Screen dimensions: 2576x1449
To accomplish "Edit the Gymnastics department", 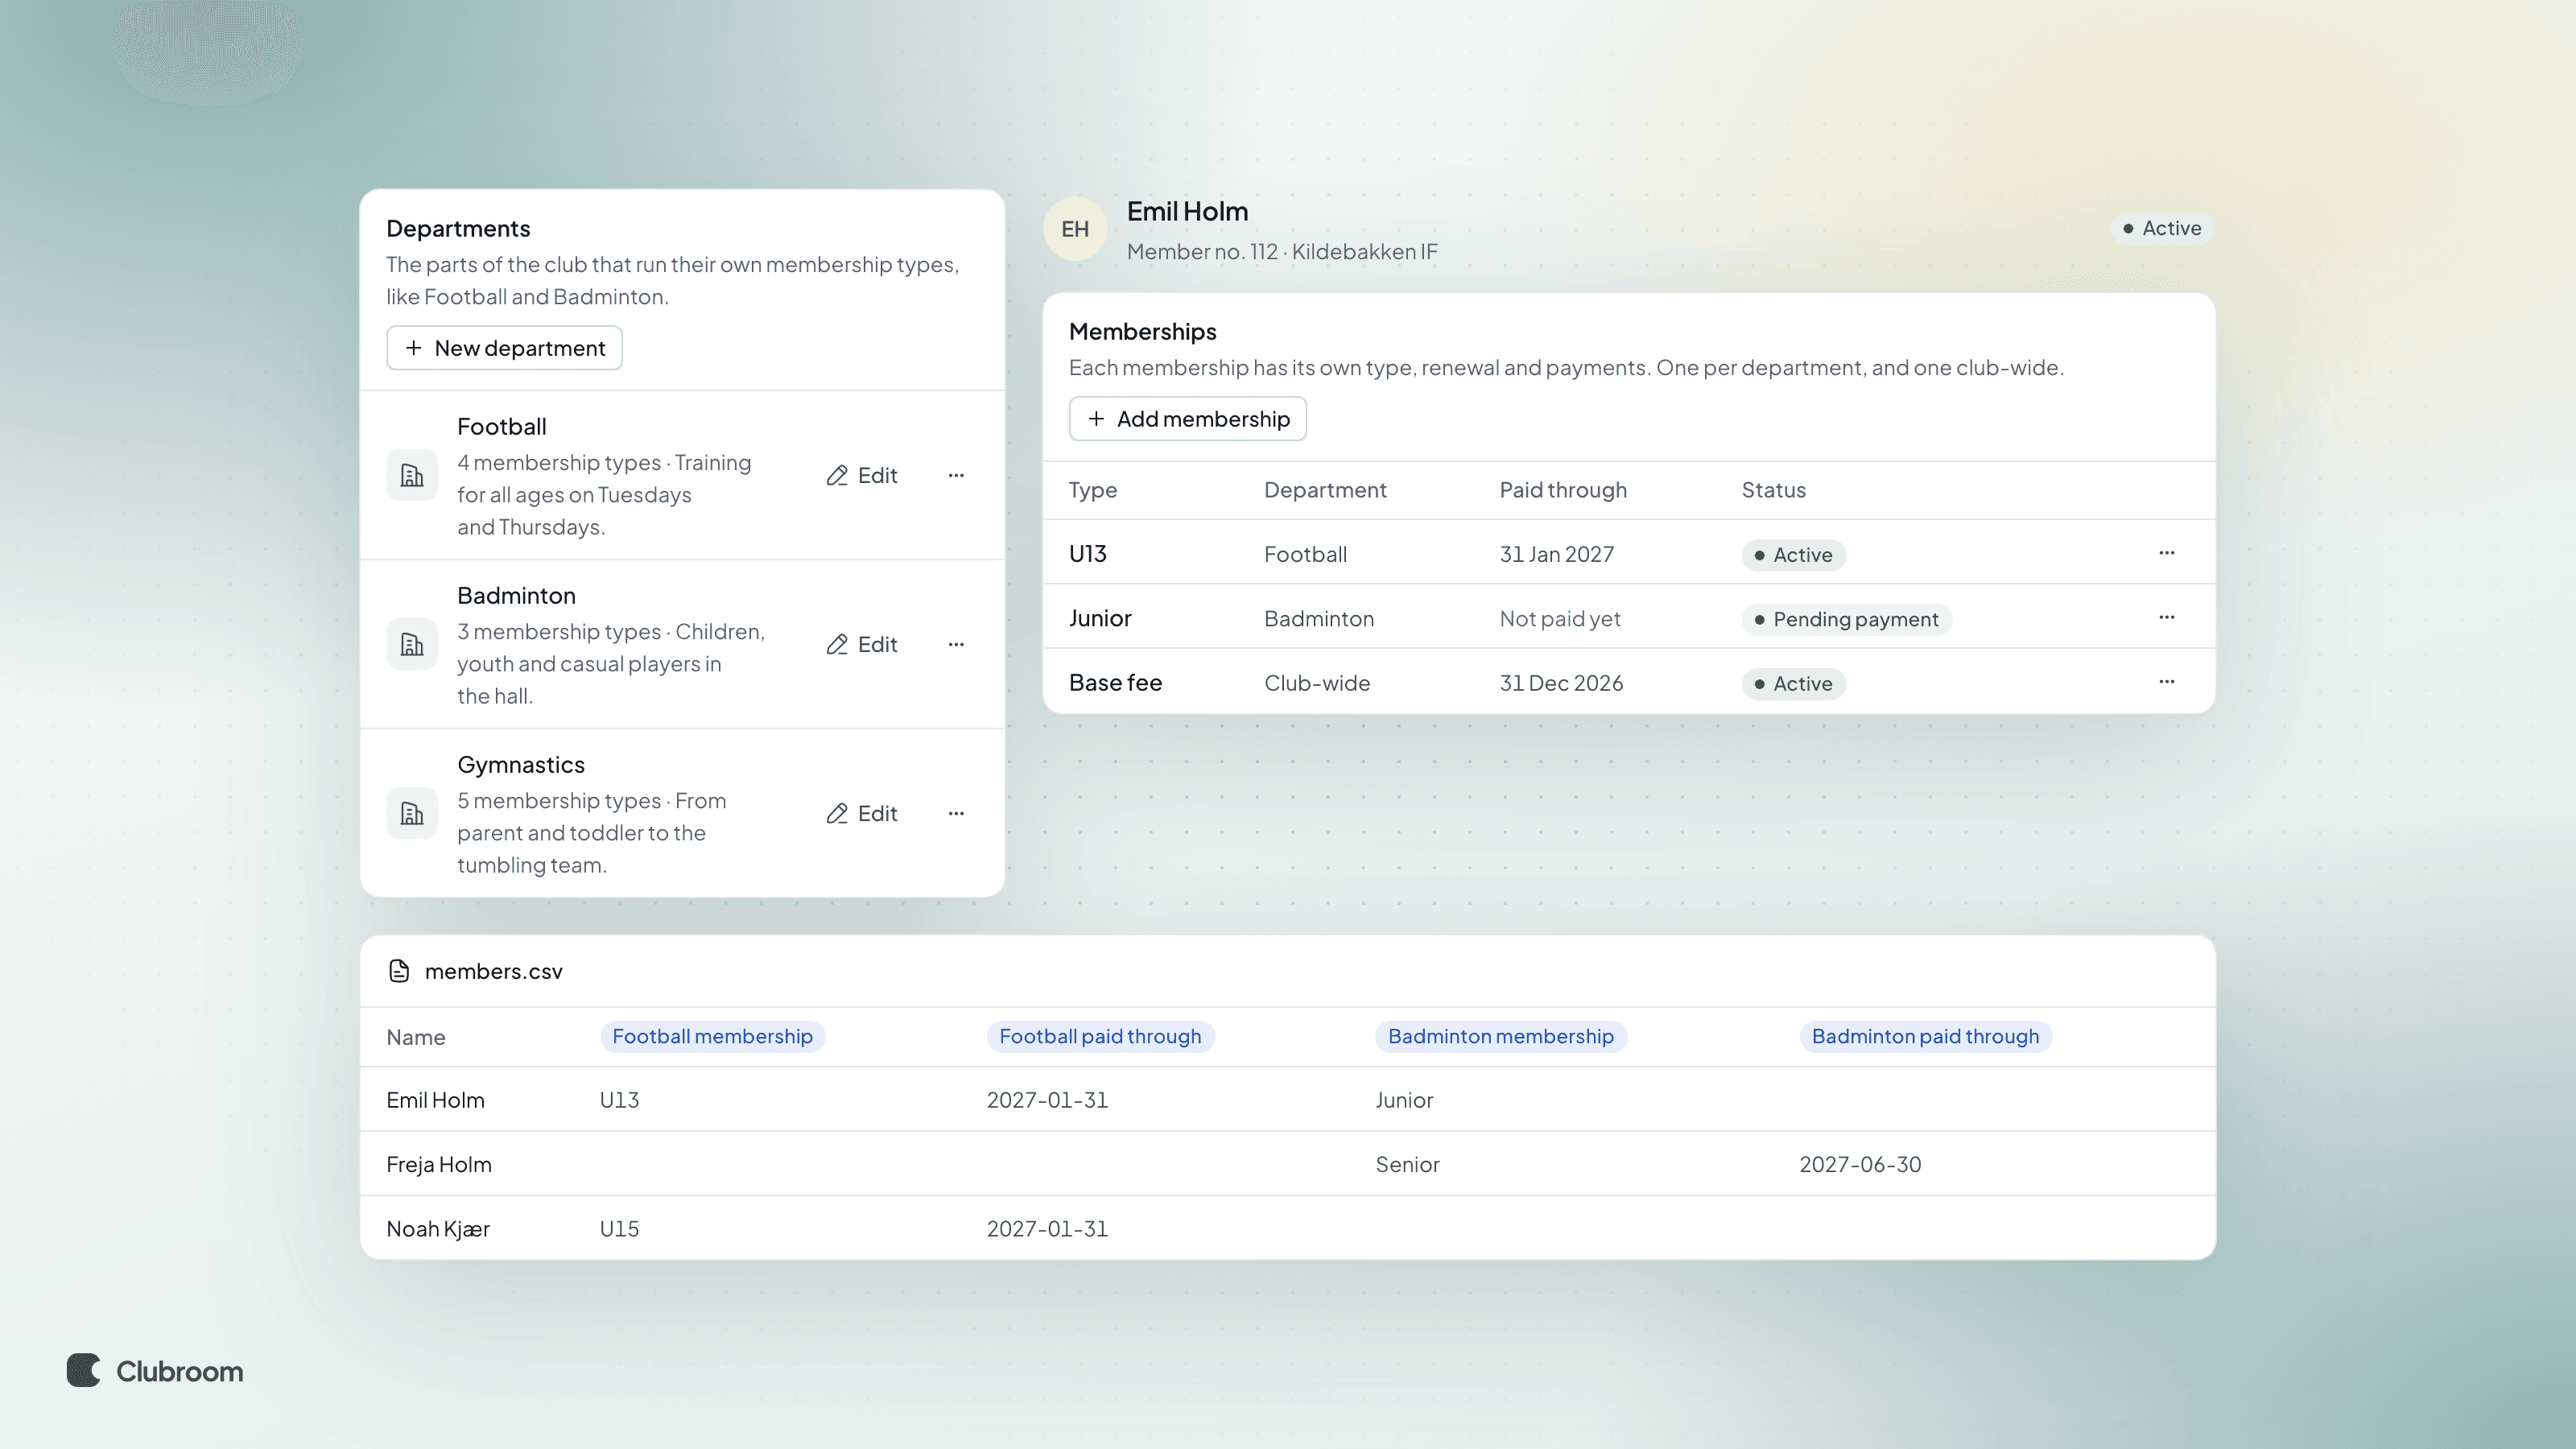I will point(862,814).
